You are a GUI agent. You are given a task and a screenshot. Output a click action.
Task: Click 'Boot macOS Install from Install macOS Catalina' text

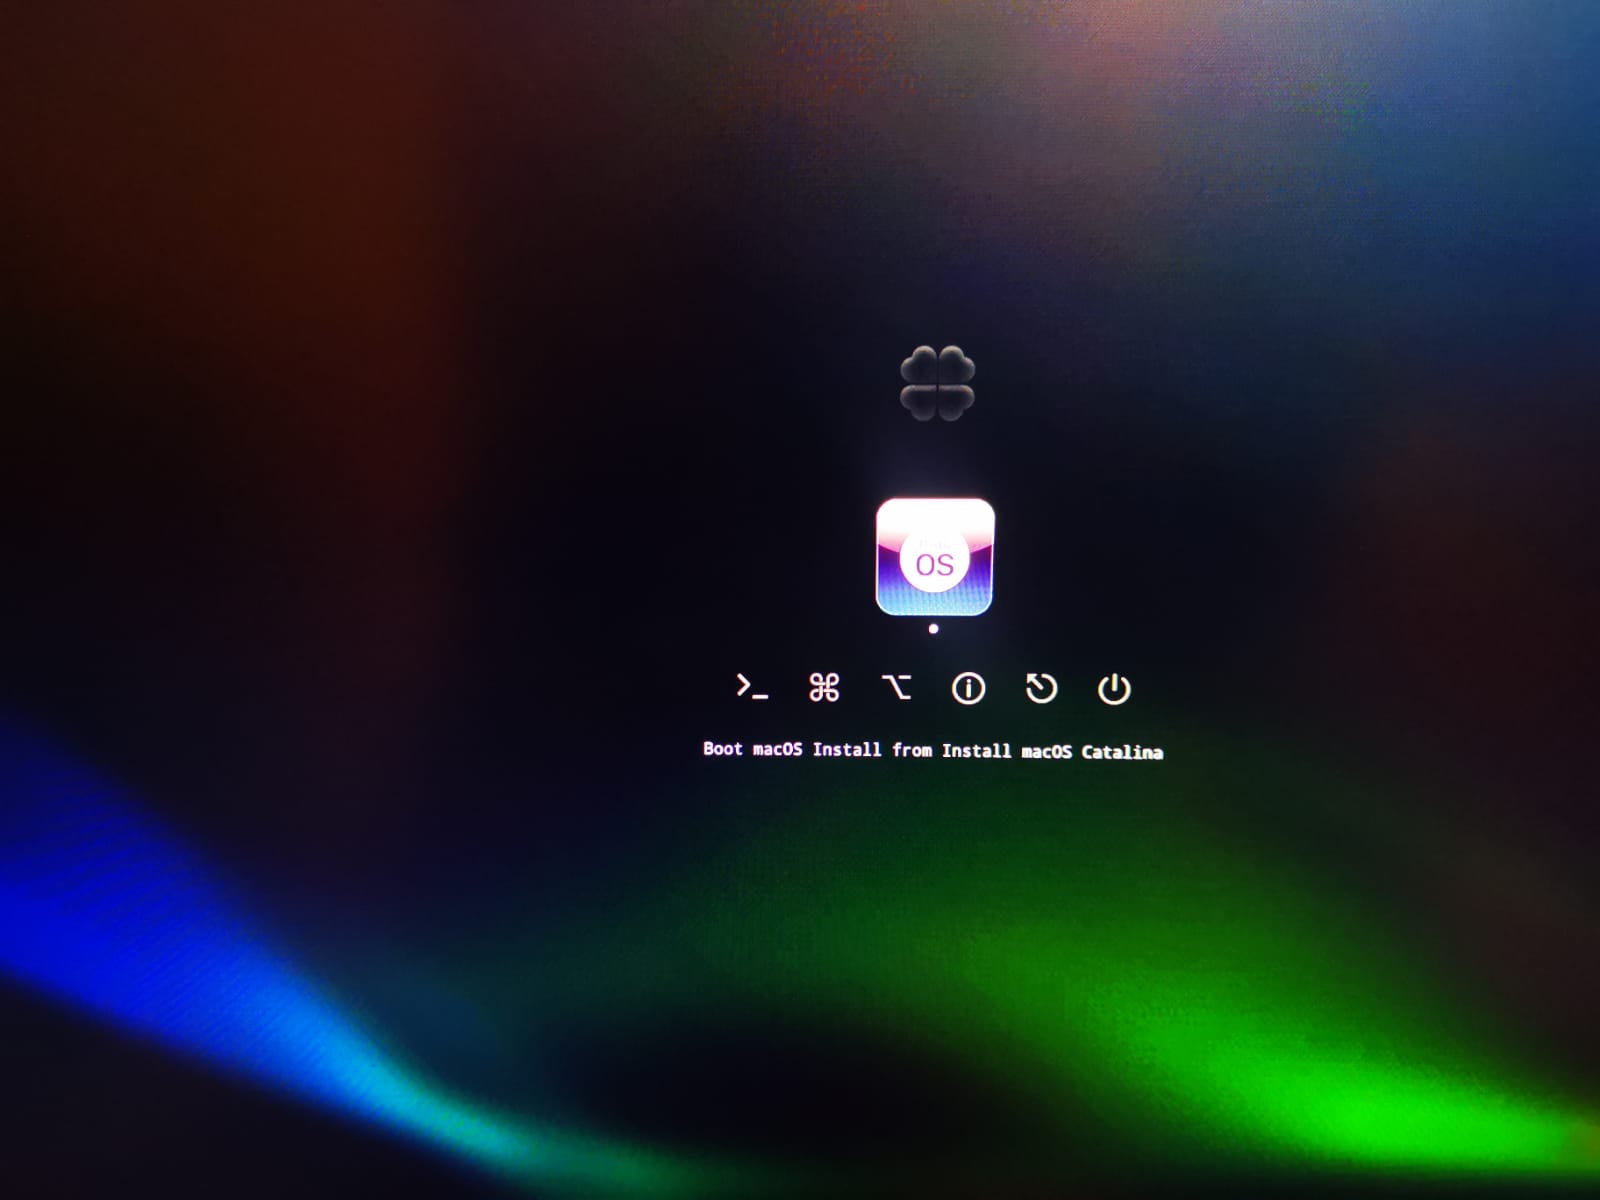tap(933, 750)
